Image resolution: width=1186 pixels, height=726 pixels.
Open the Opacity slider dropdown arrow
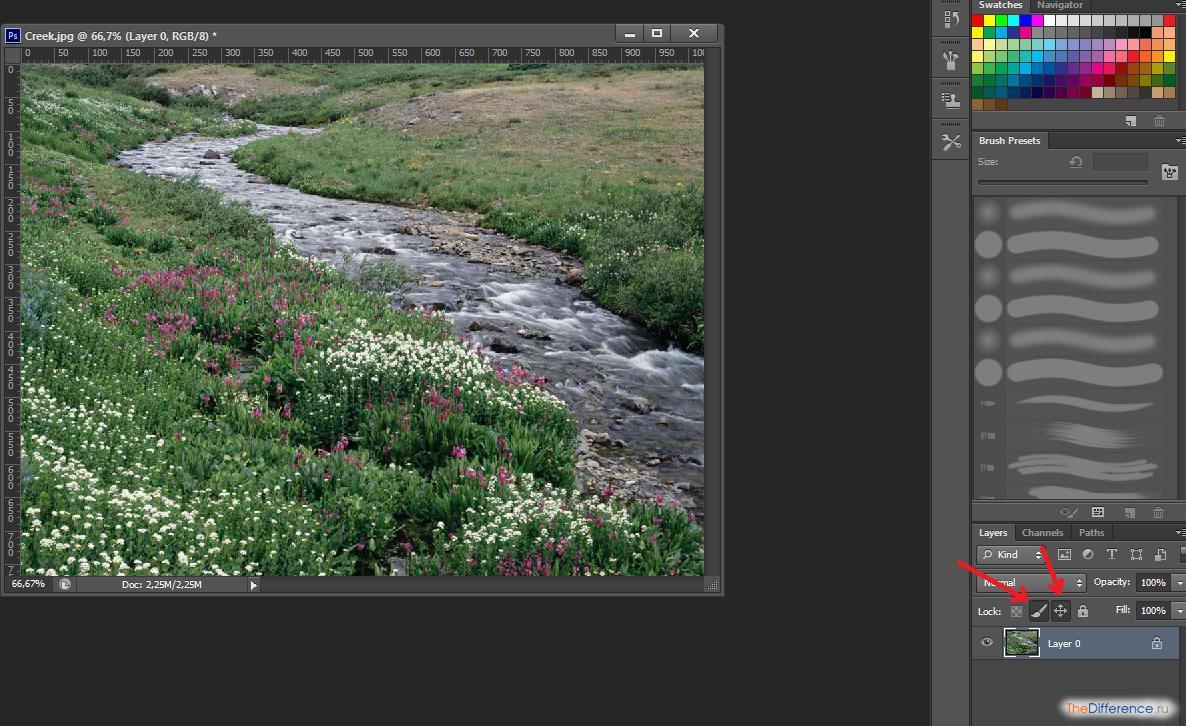(x=1179, y=582)
